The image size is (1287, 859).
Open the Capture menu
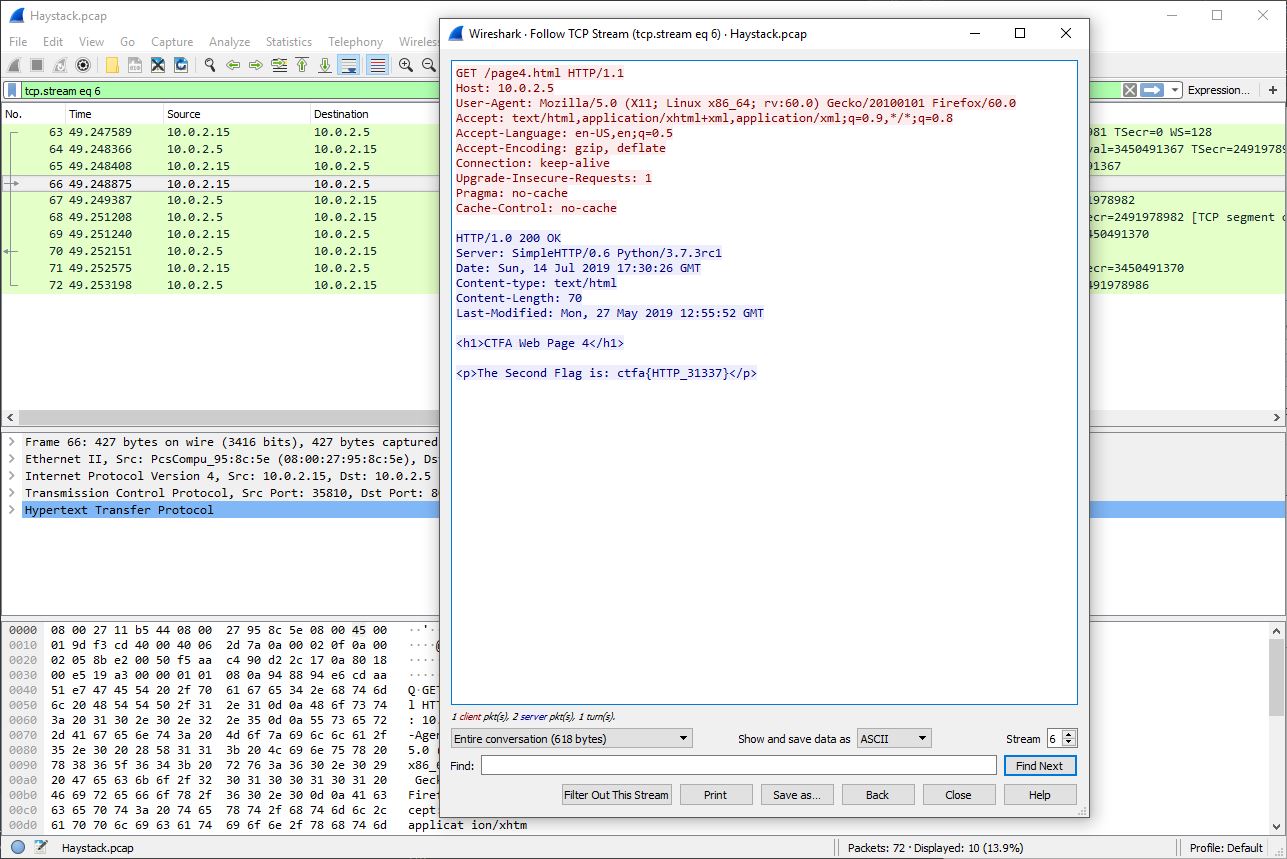tap(172, 42)
